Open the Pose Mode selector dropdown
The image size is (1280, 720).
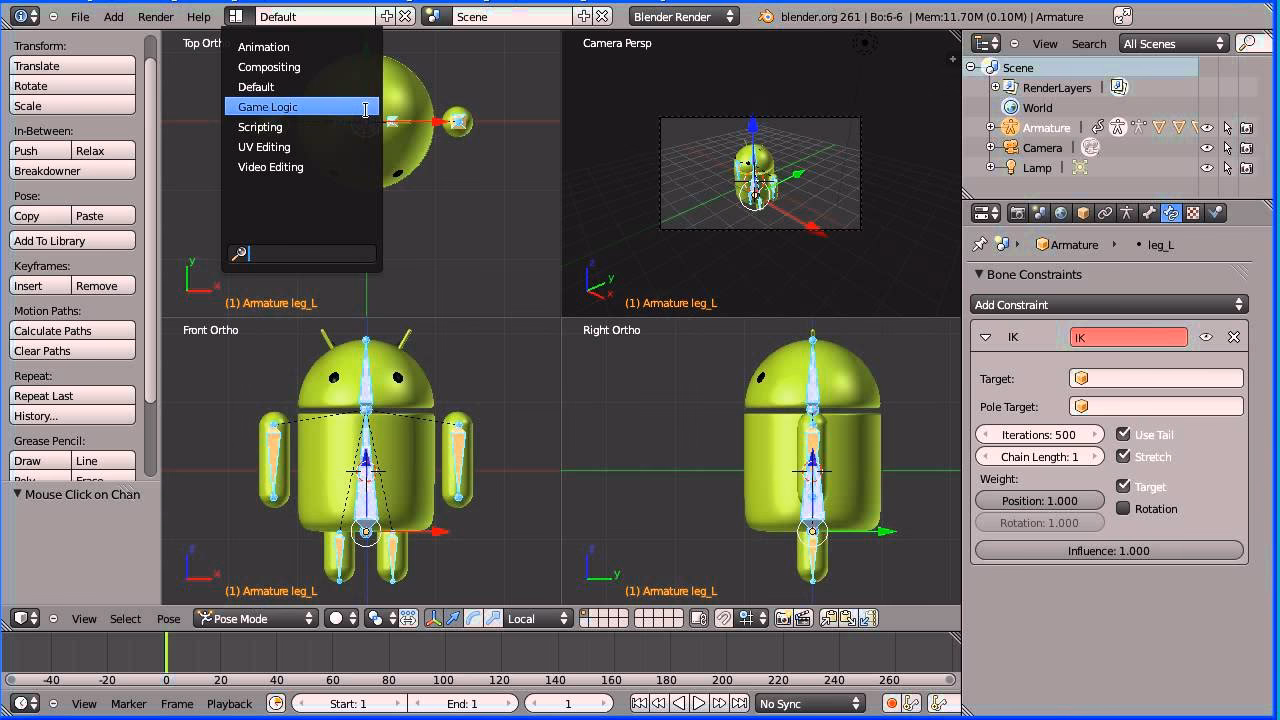point(256,618)
